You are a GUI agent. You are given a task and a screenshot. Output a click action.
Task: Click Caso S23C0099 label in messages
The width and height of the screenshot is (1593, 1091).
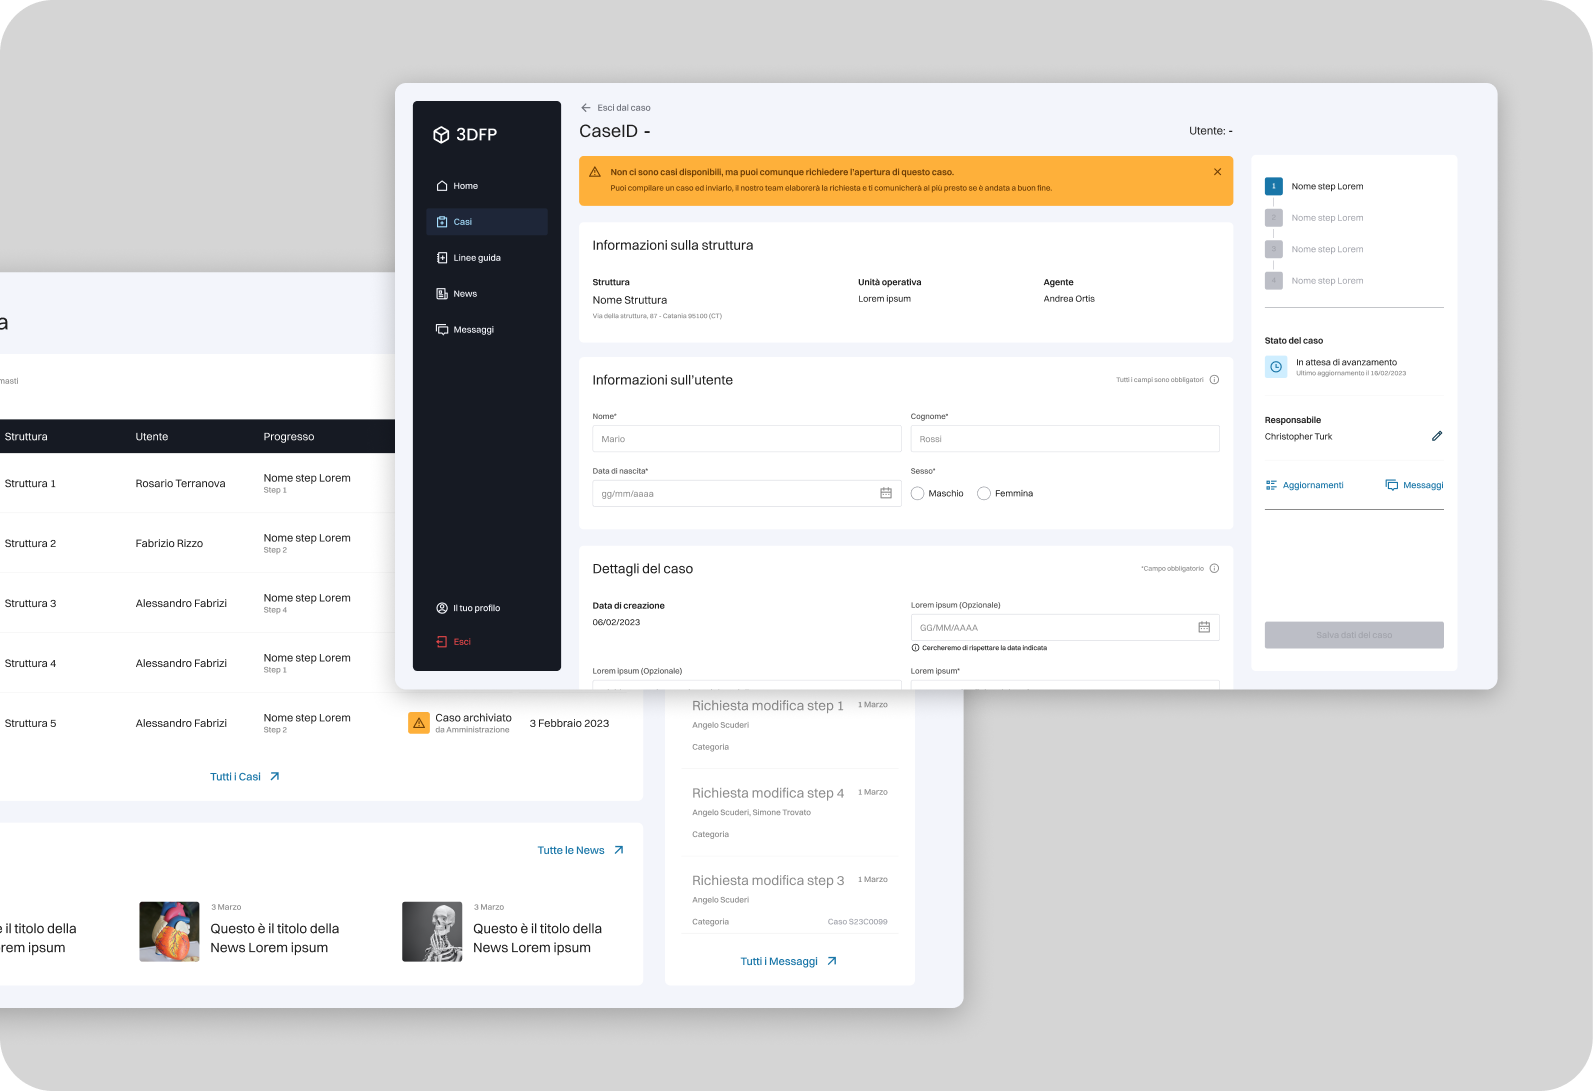857,922
